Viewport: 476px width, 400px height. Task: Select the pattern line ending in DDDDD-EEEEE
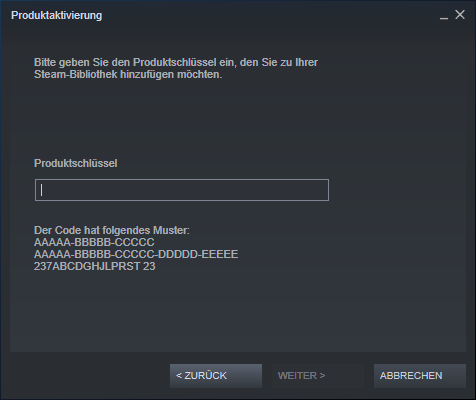pyautogui.click(x=136, y=254)
